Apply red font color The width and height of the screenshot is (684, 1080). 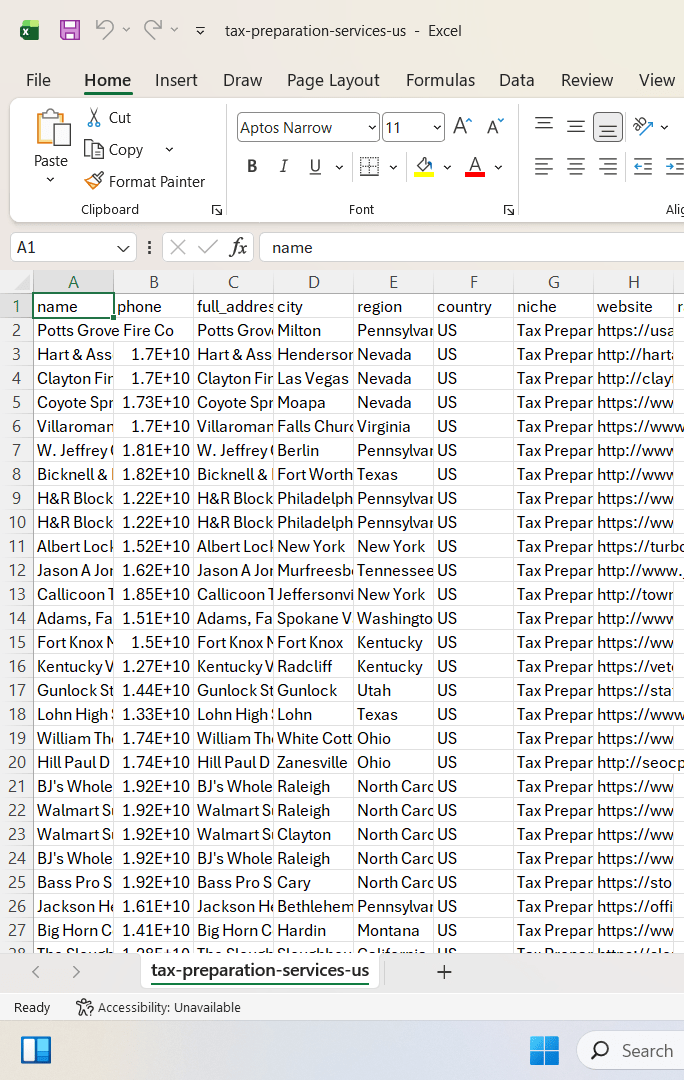(x=475, y=166)
